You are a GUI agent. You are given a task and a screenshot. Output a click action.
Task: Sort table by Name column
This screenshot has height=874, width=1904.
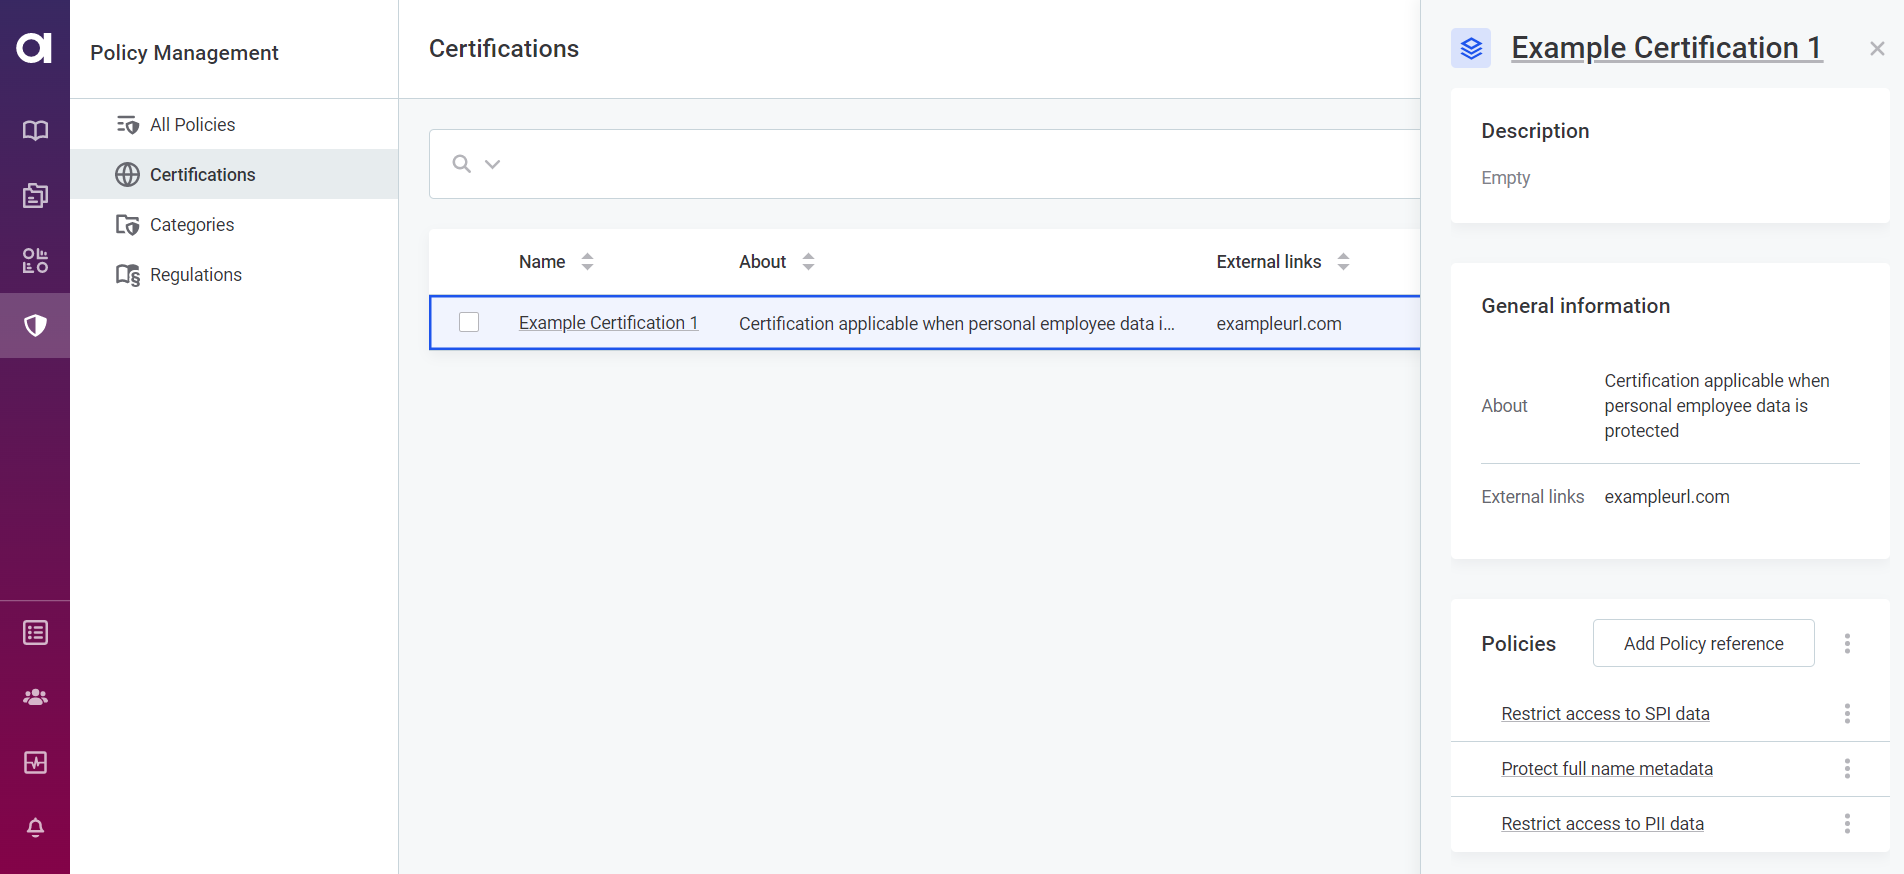[x=587, y=262]
